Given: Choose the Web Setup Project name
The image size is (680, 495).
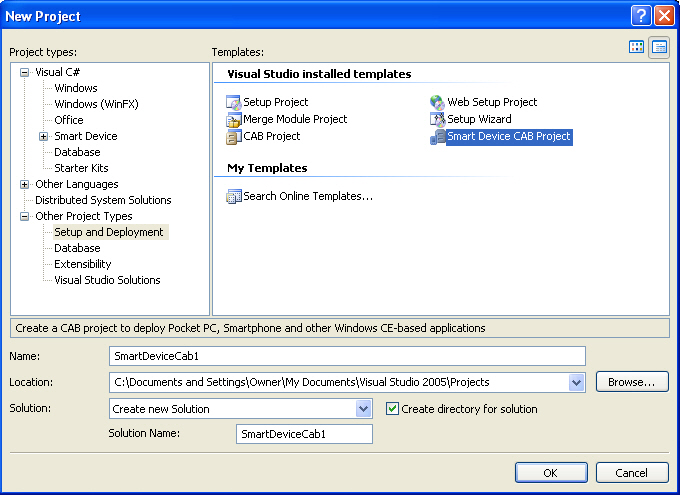Looking at the screenshot, I should (x=492, y=102).
